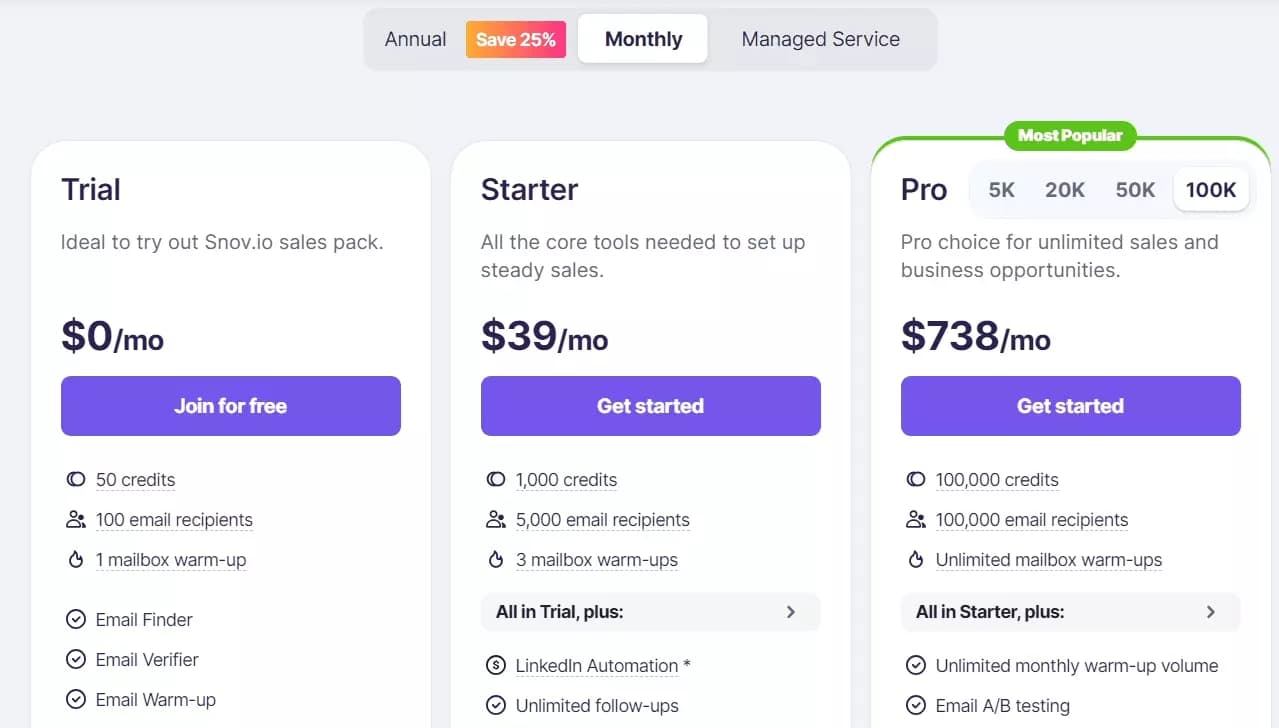Open the Managed Service tab
This screenshot has width=1279, height=728.
820,39
